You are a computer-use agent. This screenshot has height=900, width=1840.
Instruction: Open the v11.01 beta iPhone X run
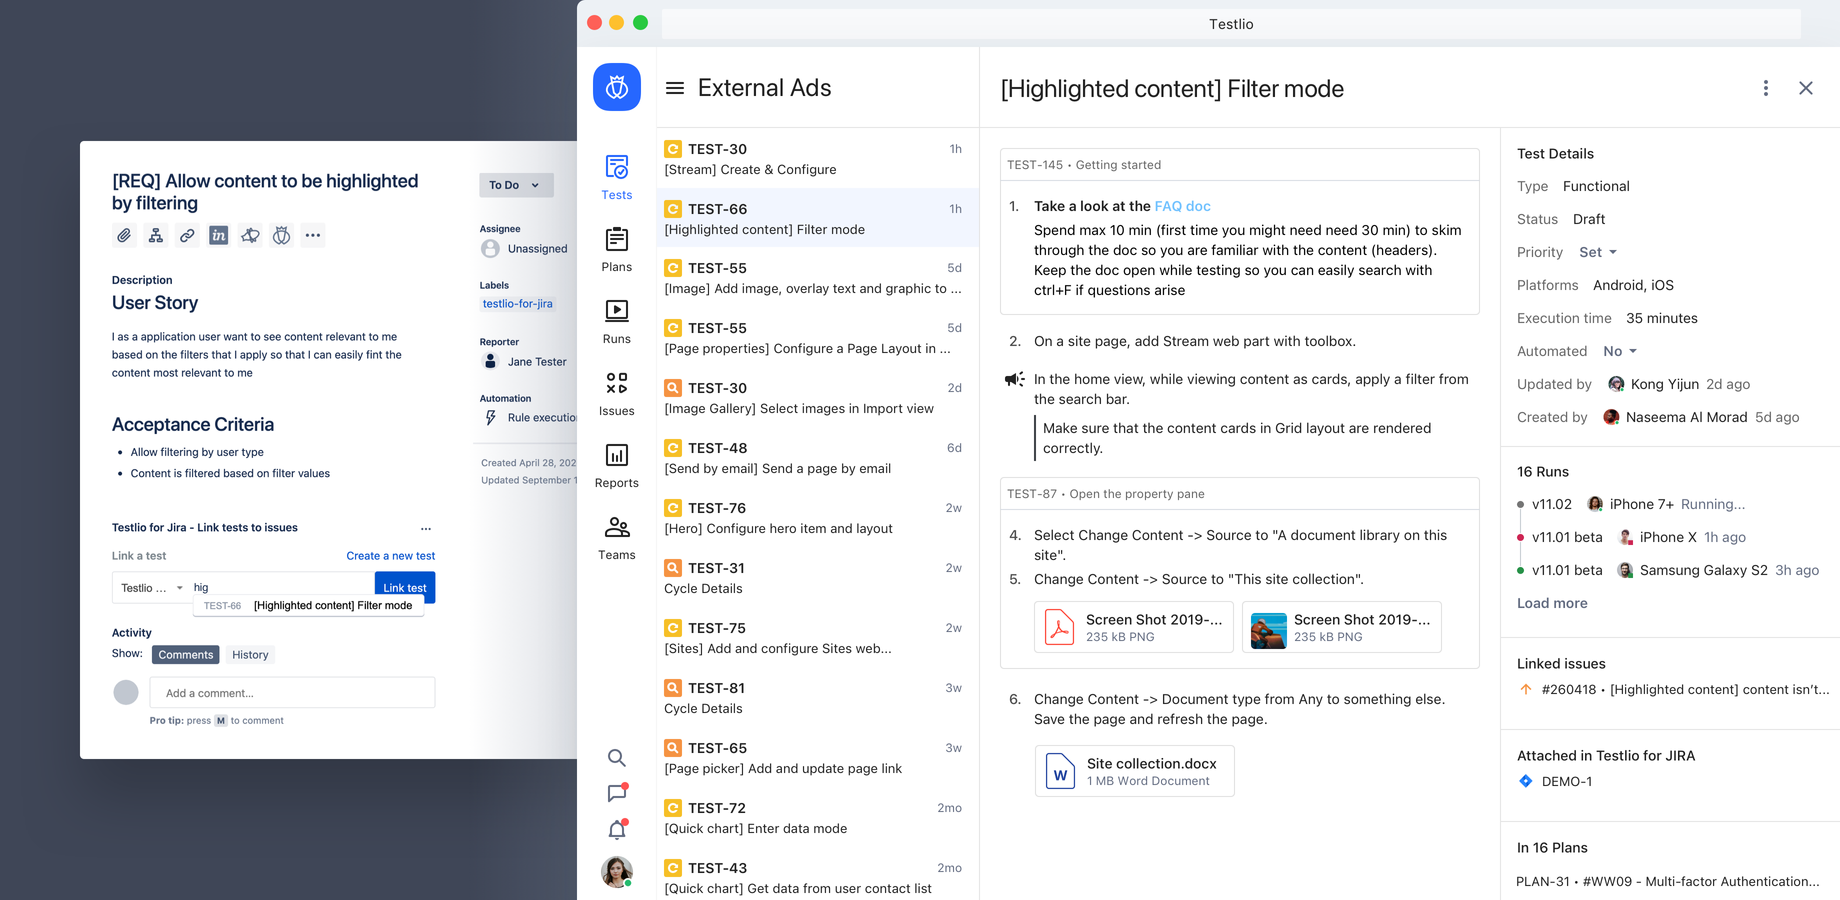click(1631, 537)
